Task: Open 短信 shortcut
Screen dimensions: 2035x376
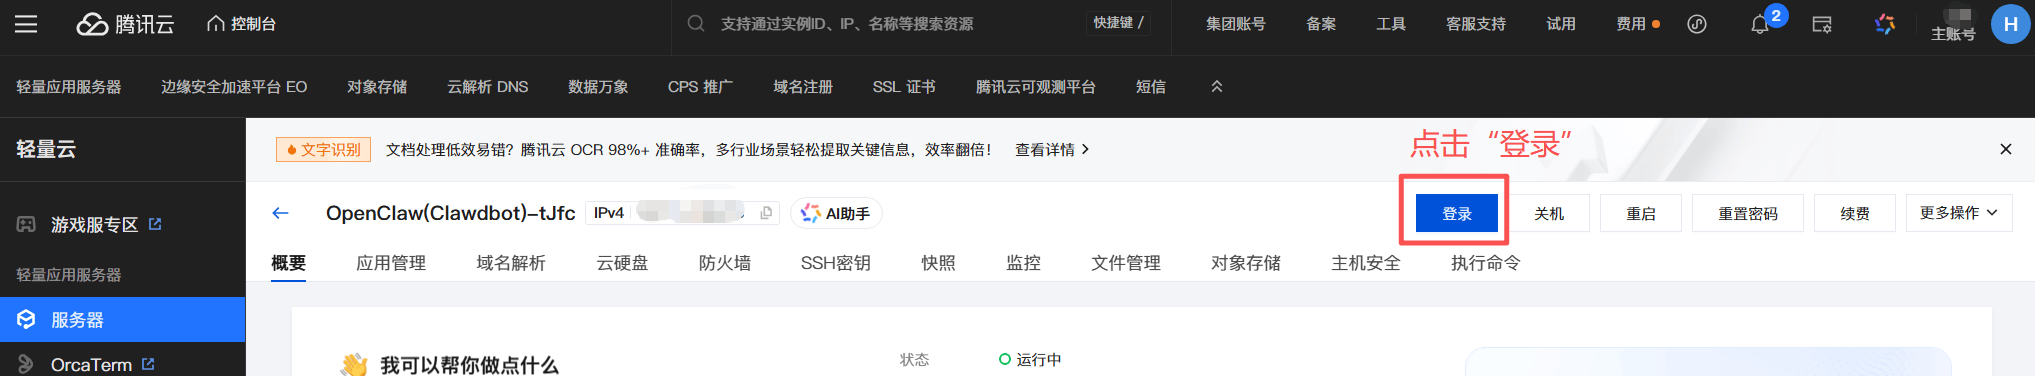Action: (1151, 87)
